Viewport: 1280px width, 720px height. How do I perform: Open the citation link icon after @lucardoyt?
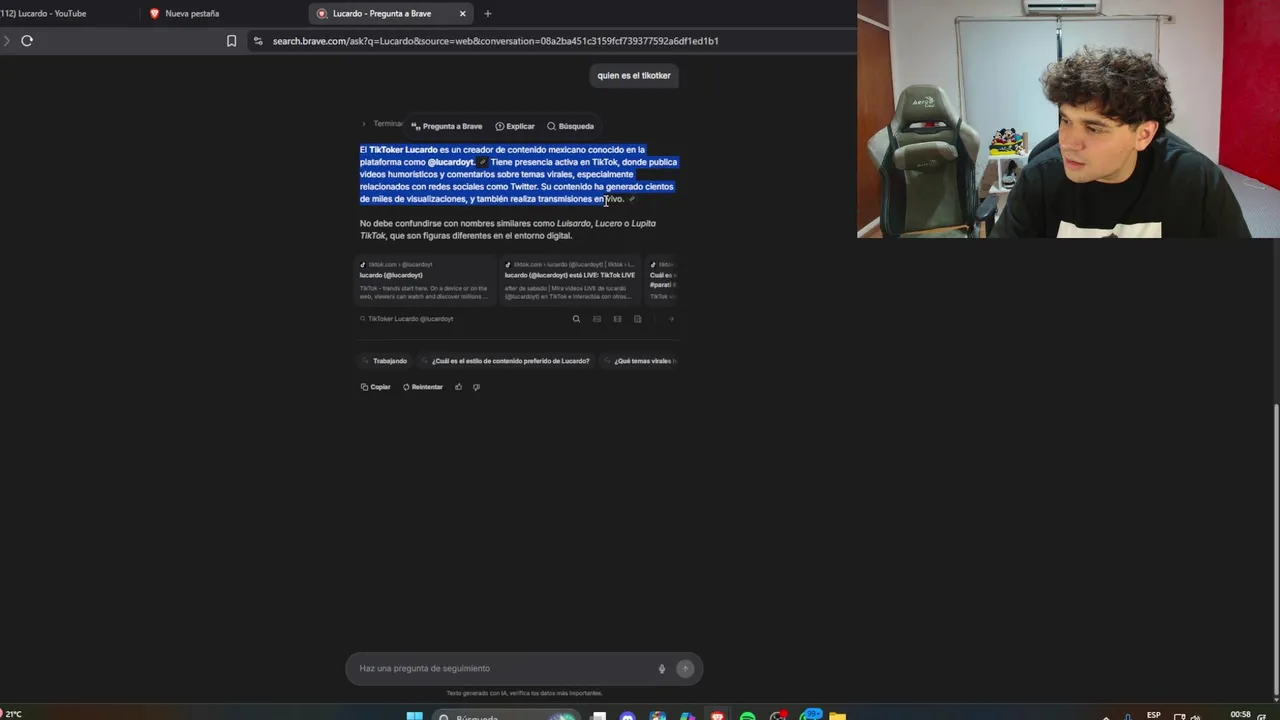pos(482,162)
